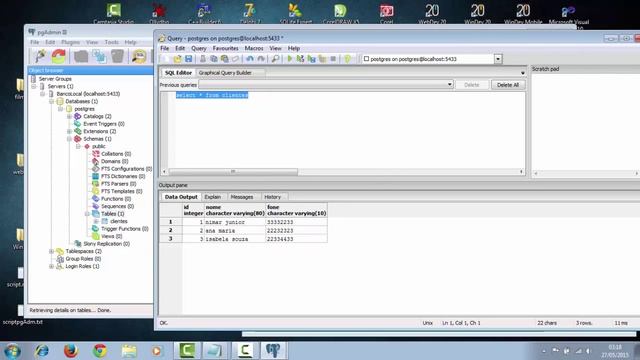Expand the Extensions (2) tree node
Screen dimensions: 640x360
(x=69, y=131)
